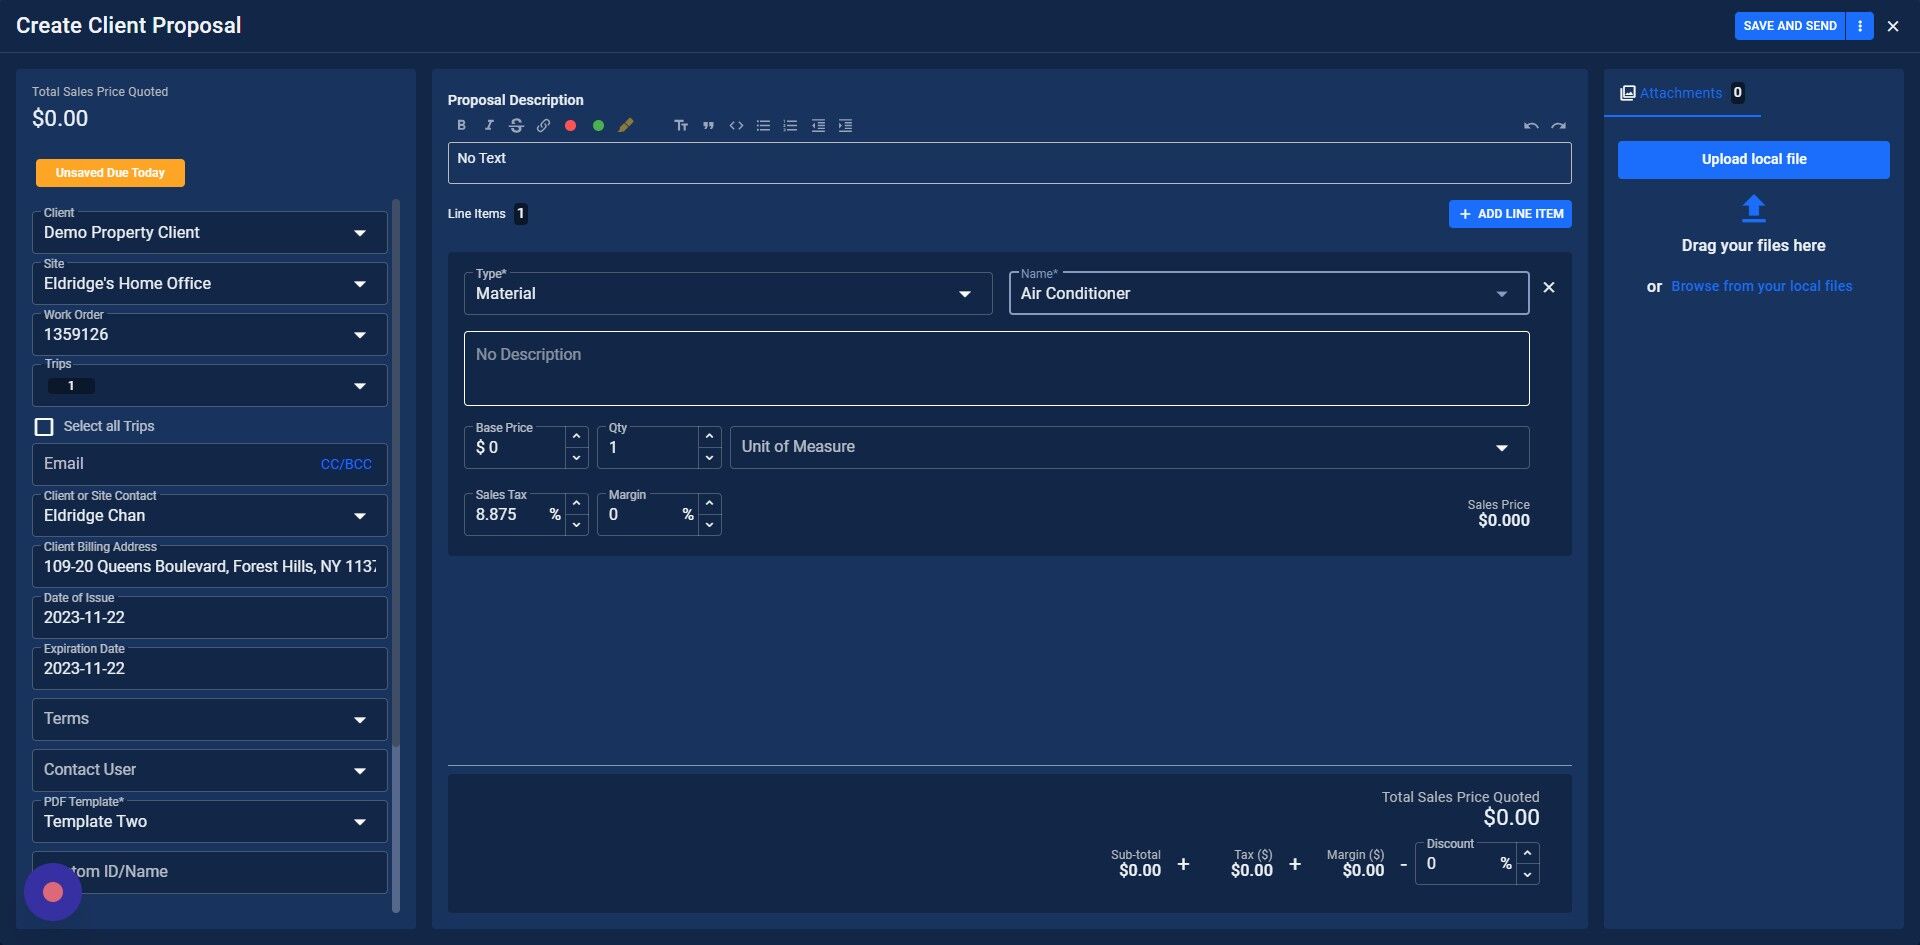The width and height of the screenshot is (1920, 945).
Task: Increase the Discount percentage
Action: [x=1527, y=853]
